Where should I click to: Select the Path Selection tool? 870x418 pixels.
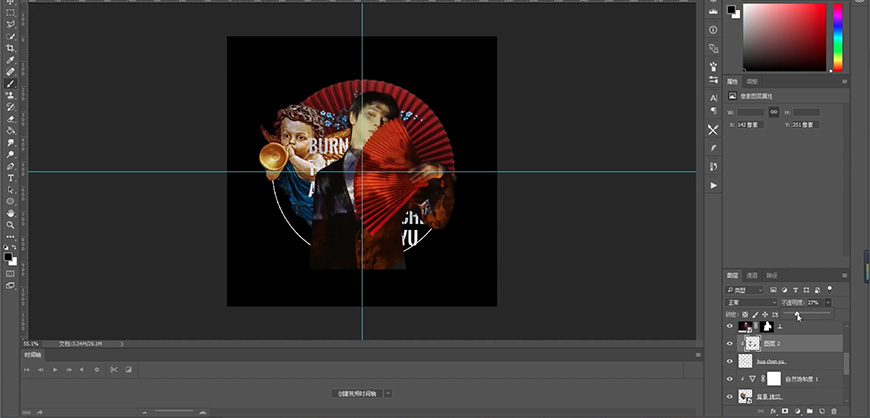[x=11, y=190]
